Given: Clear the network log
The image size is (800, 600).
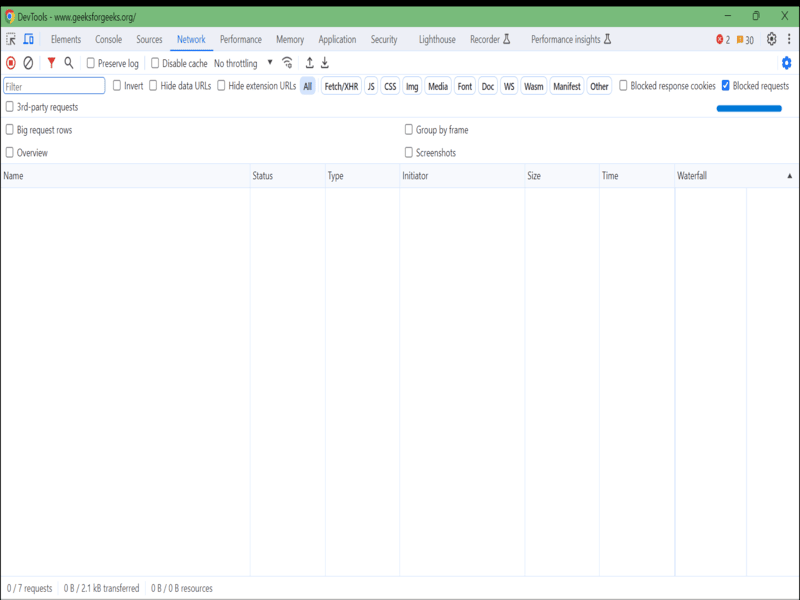Looking at the screenshot, I should coord(29,63).
